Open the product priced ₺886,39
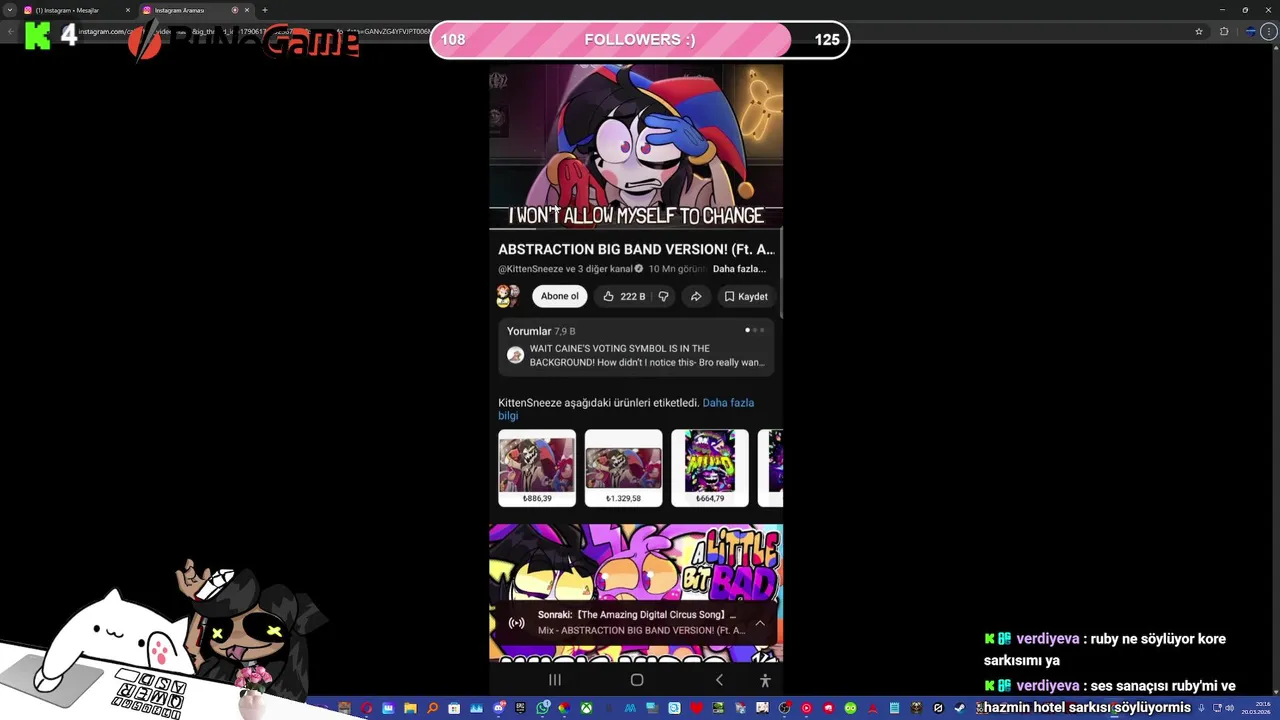Screen dimensions: 1280x720 (x=537, y=468)
